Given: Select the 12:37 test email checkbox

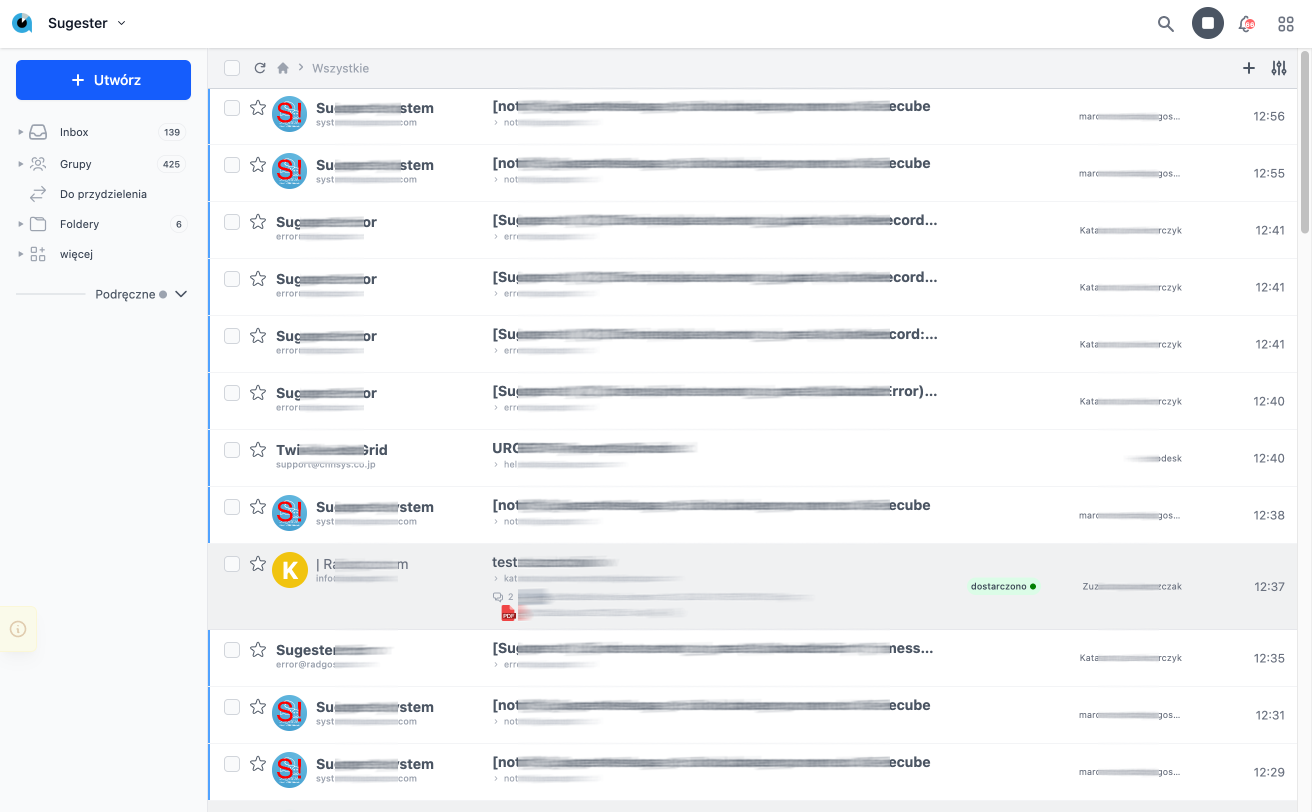Looking at the screenshot, I should coord(232,564).
